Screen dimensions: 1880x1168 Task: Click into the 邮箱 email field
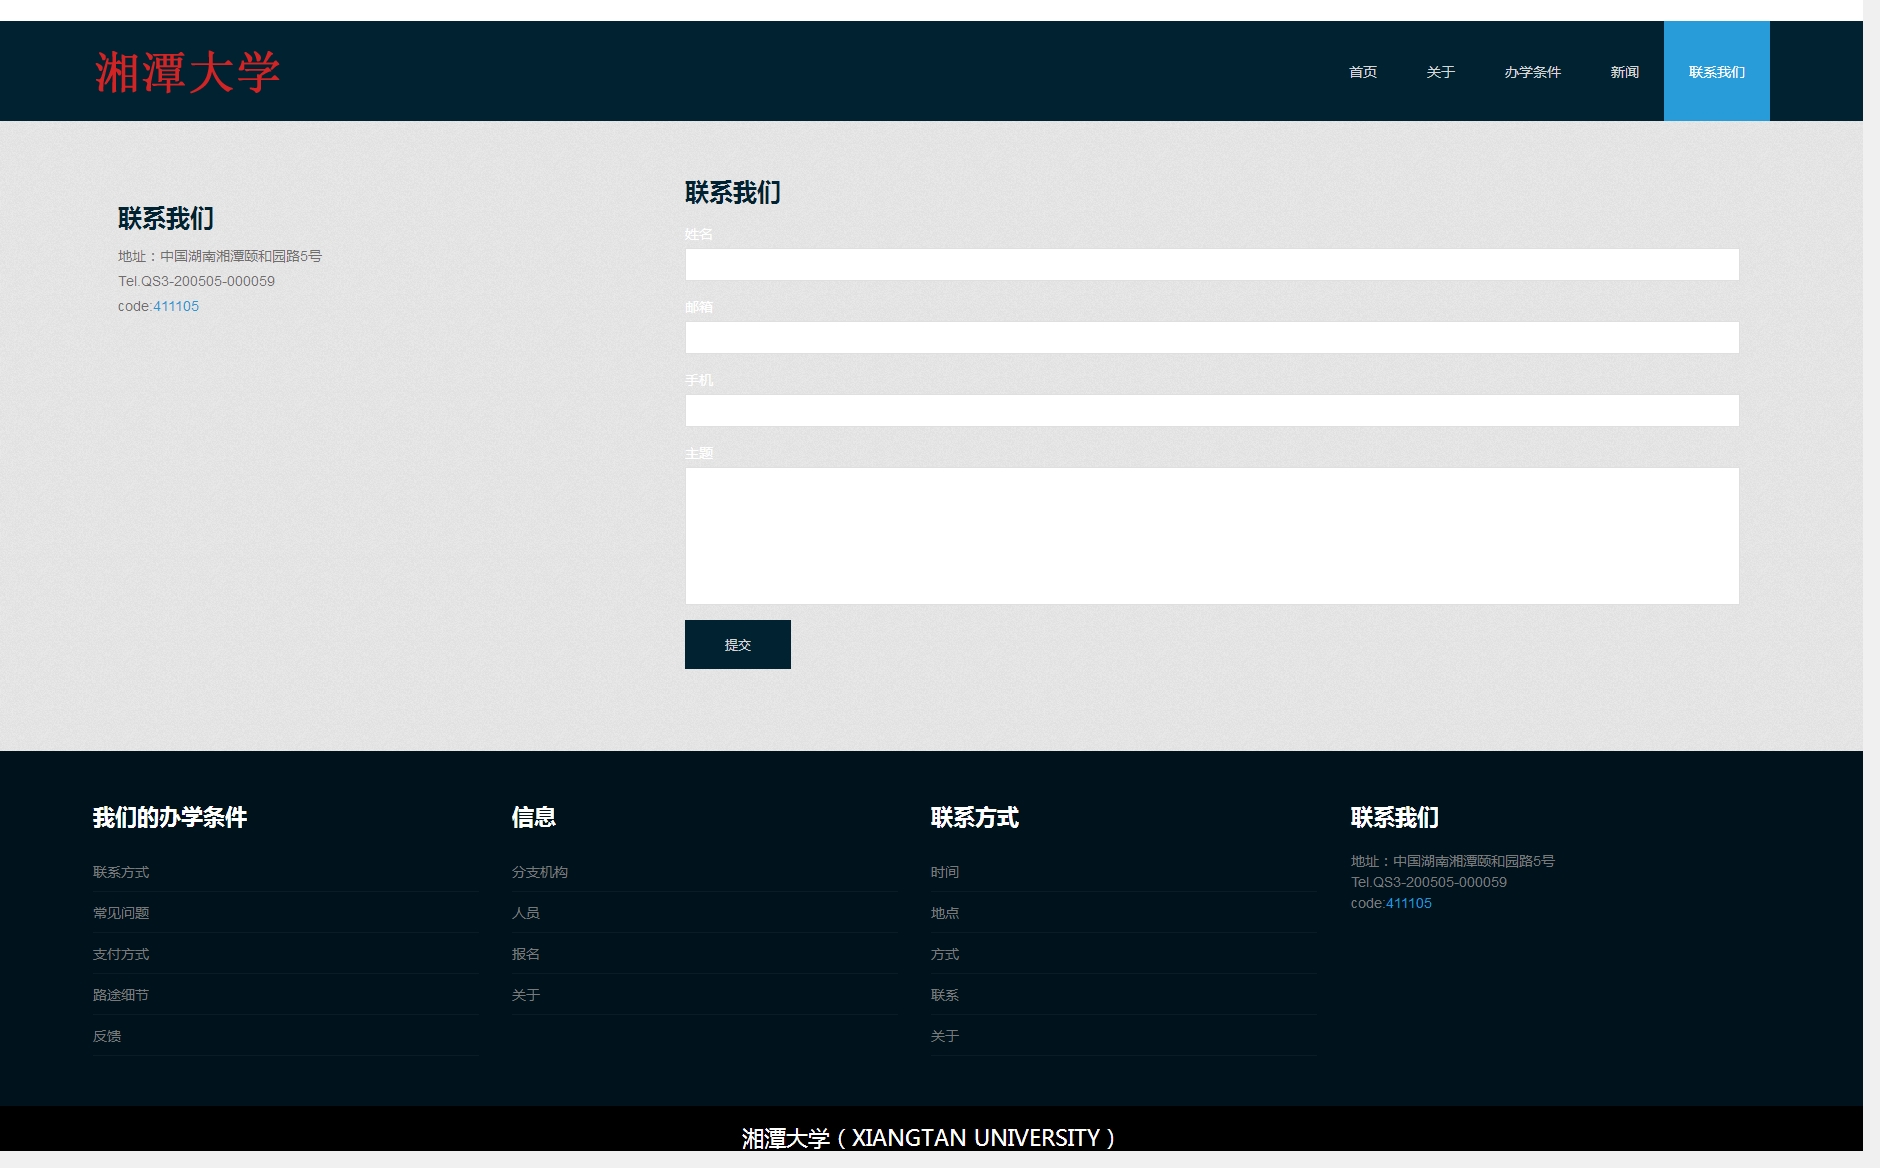(1211, 338)
